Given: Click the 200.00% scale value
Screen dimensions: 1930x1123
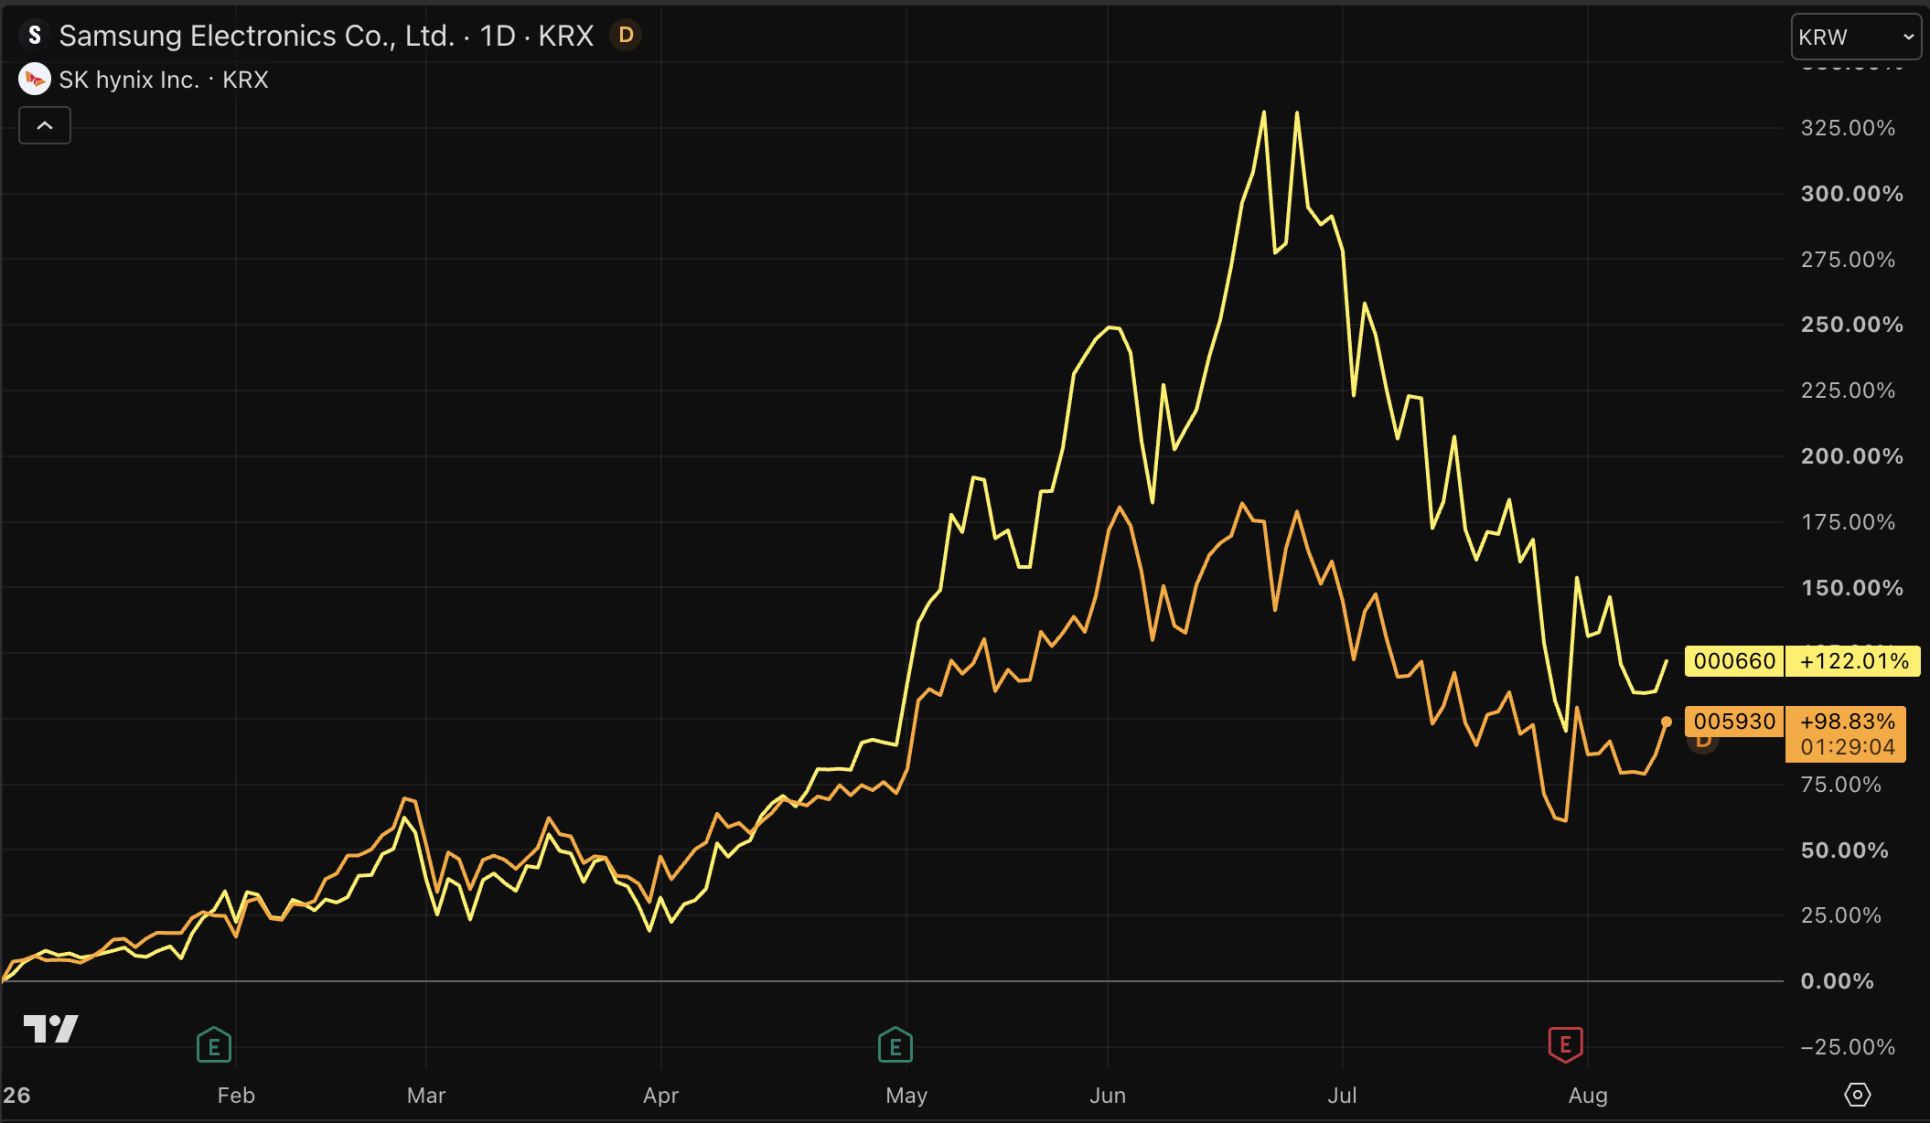Looking at the screenshot, I should point(1851,456).
